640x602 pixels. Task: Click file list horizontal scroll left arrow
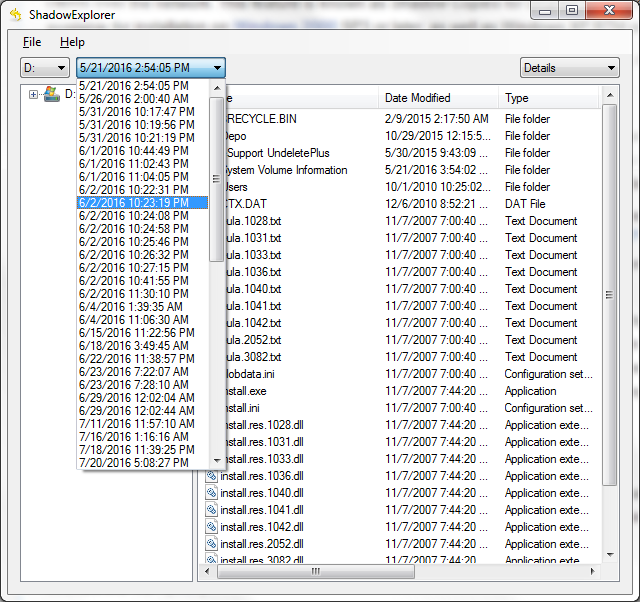208,571
